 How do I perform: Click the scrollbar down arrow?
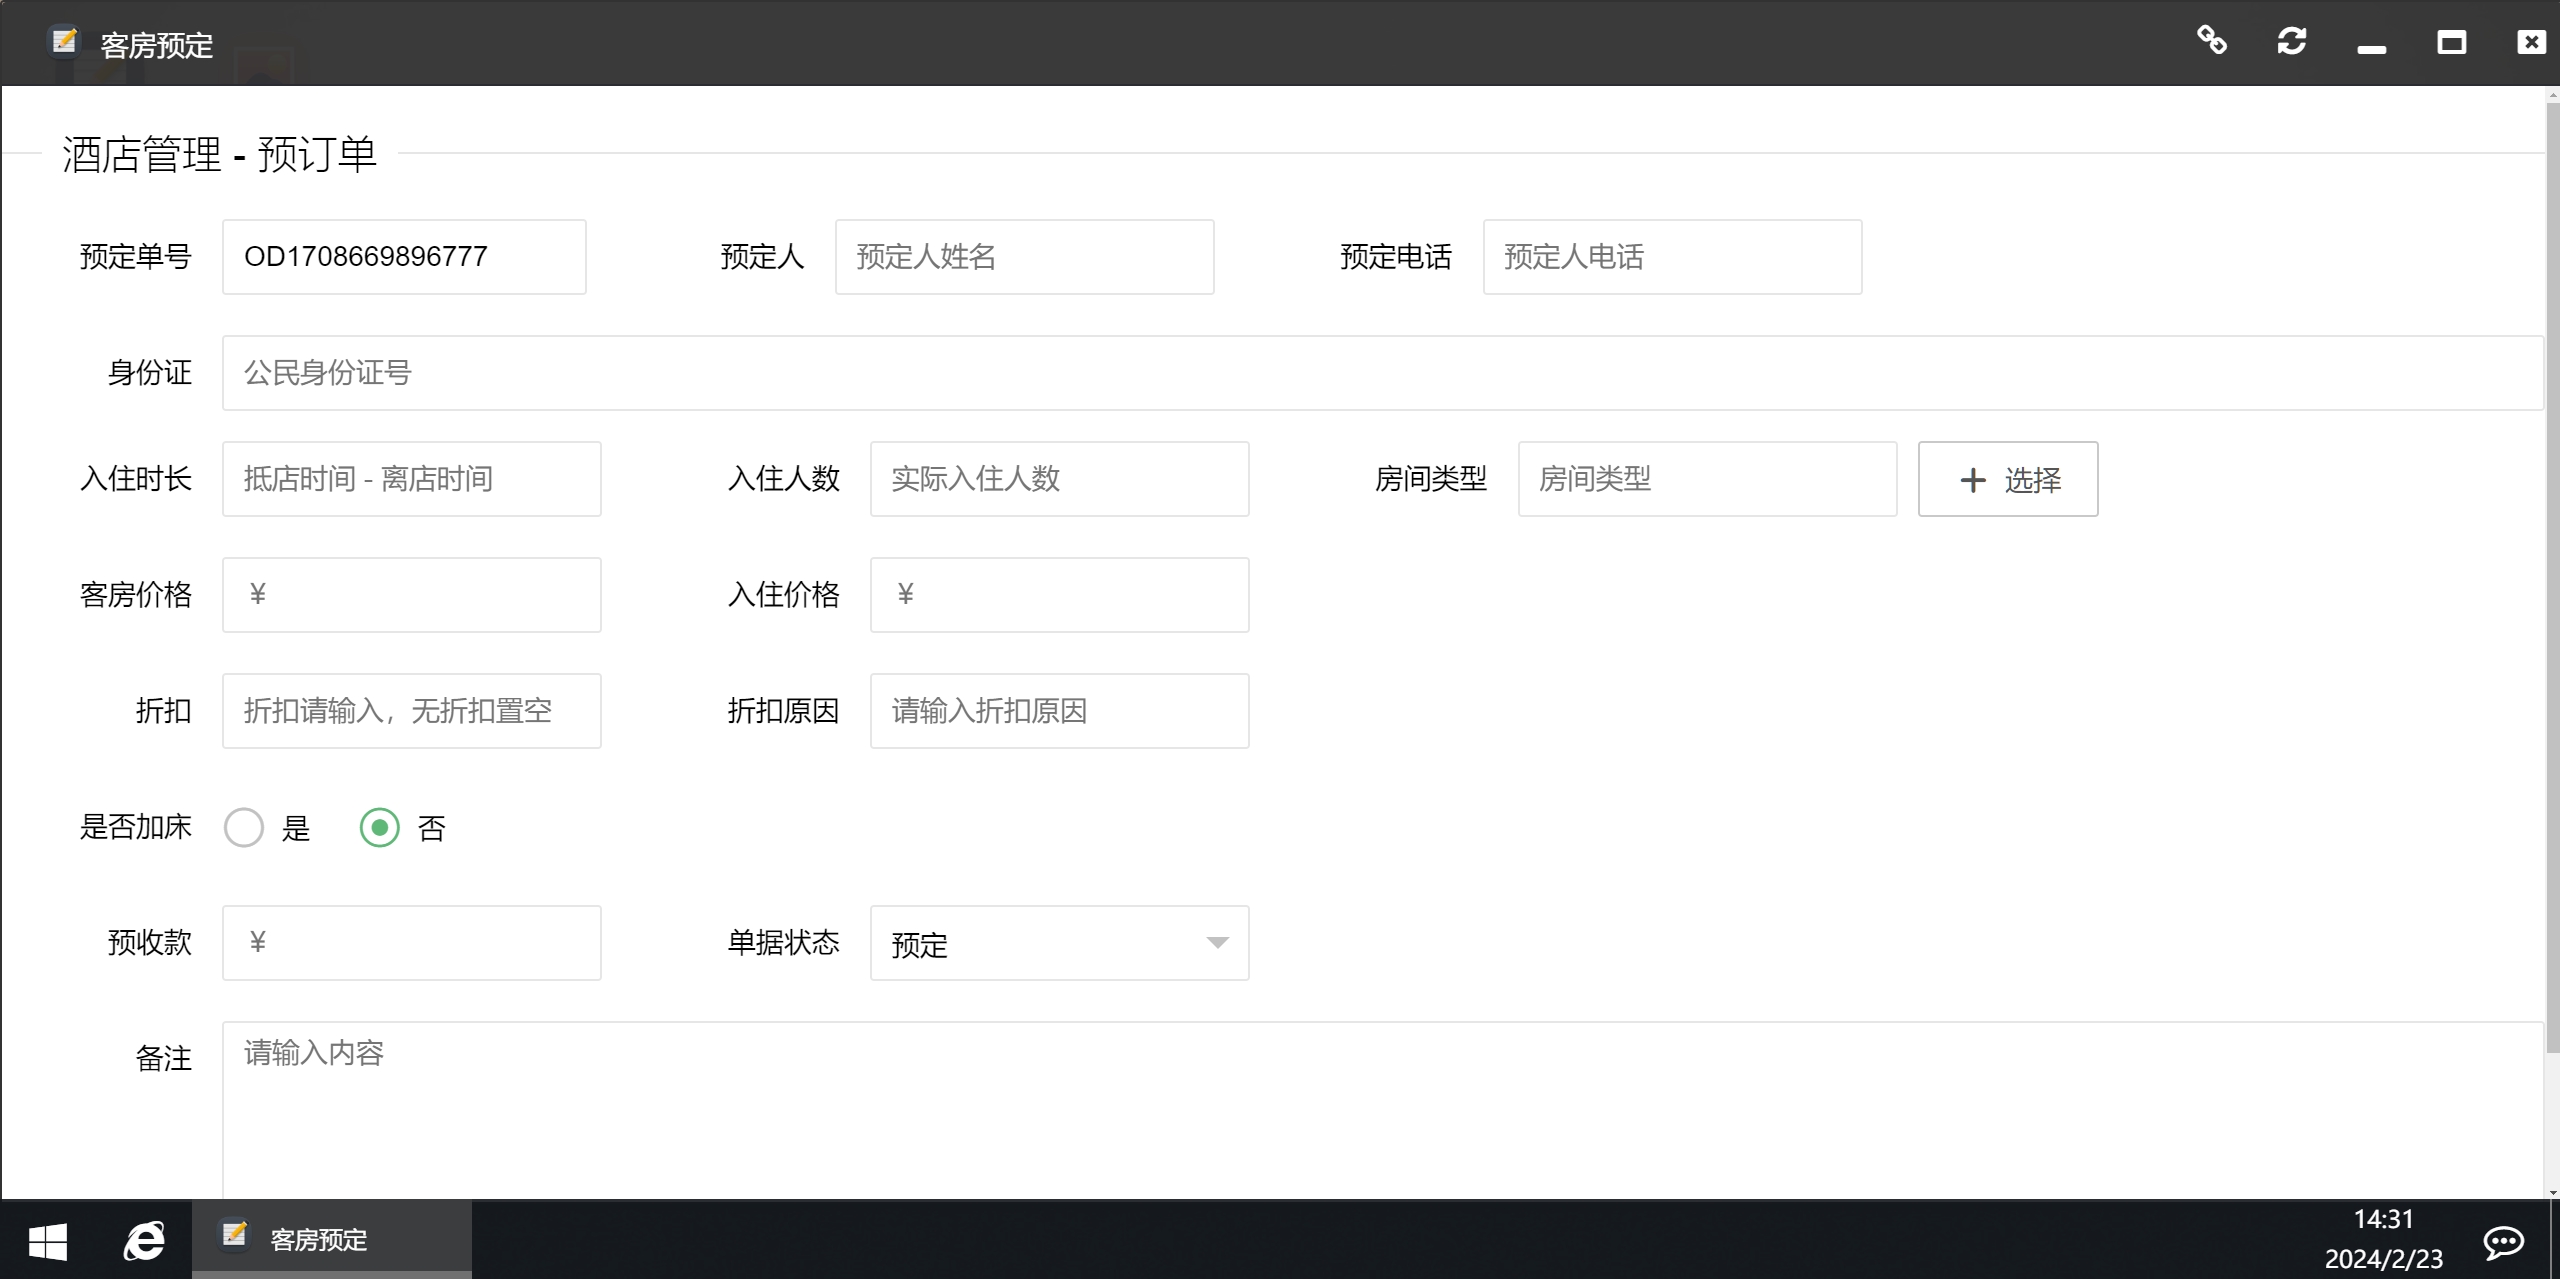pyautogui.click(x=2552, y=1192)
